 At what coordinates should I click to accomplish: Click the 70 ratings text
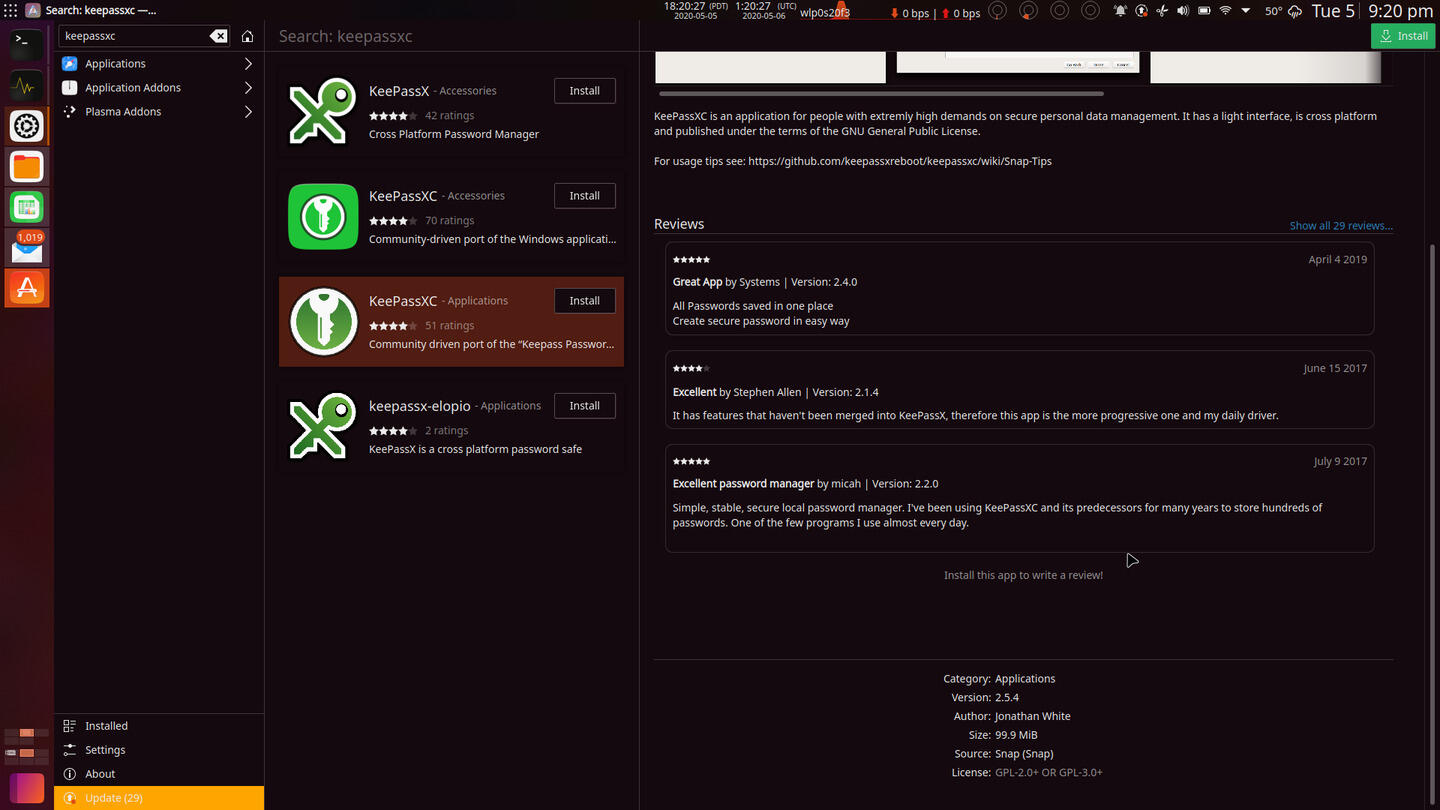click(449, 221)
